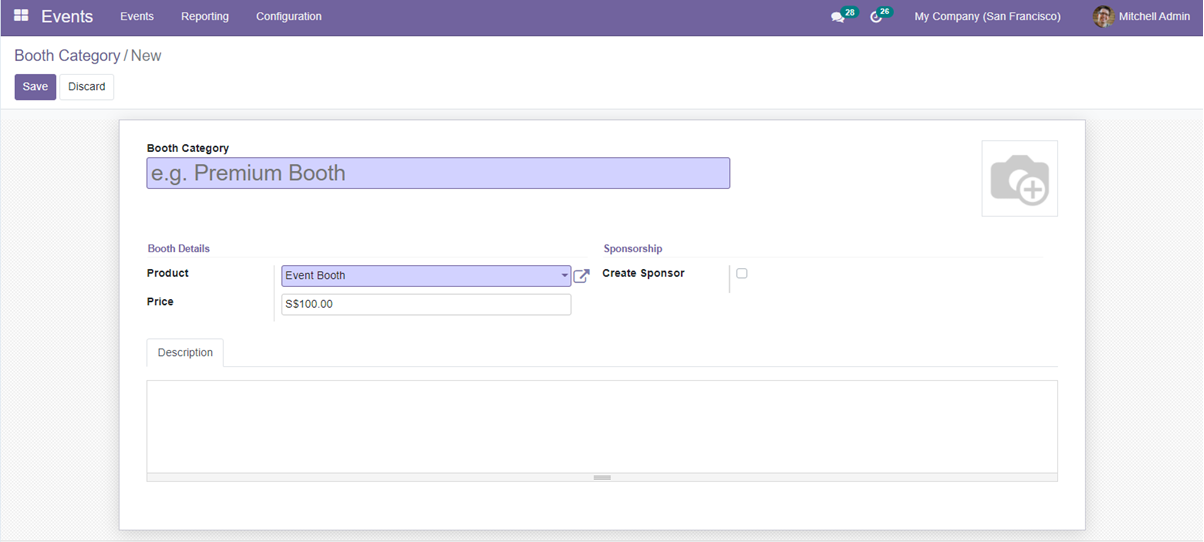Open the activities clock icon

click(876, 17)
